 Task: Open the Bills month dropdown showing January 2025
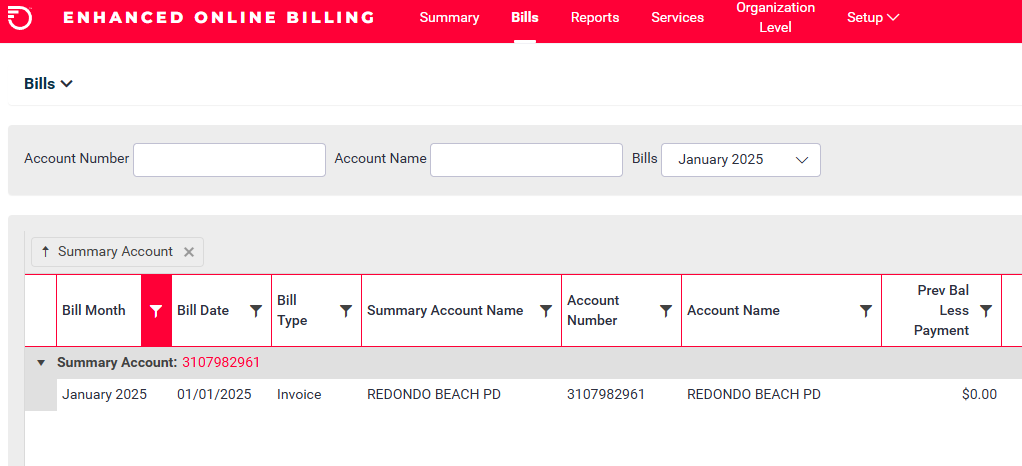pos(741,160)
